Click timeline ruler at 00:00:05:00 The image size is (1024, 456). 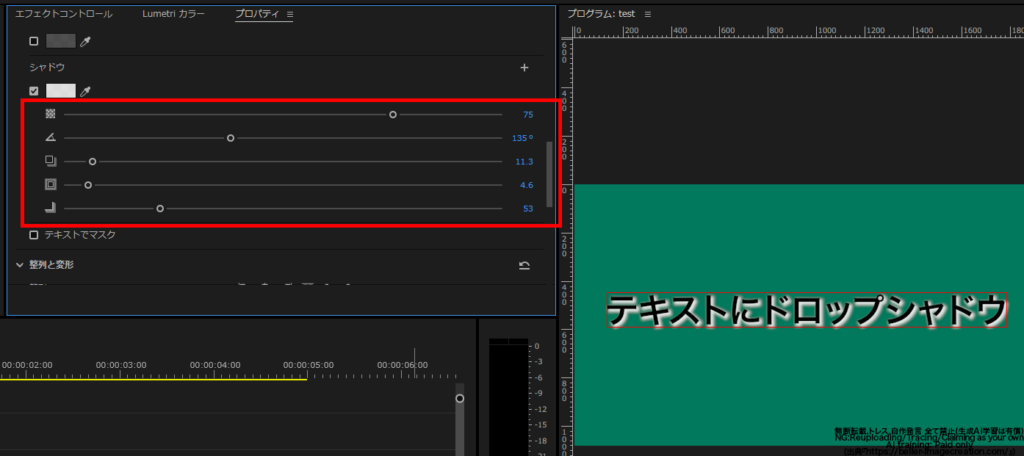pyautogui.click(x=308, y=365)
